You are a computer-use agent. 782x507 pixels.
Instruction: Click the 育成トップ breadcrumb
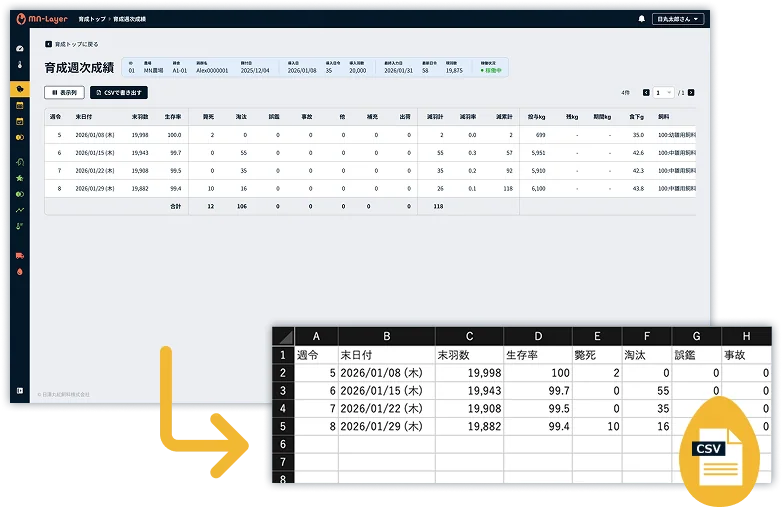point(91,19)
